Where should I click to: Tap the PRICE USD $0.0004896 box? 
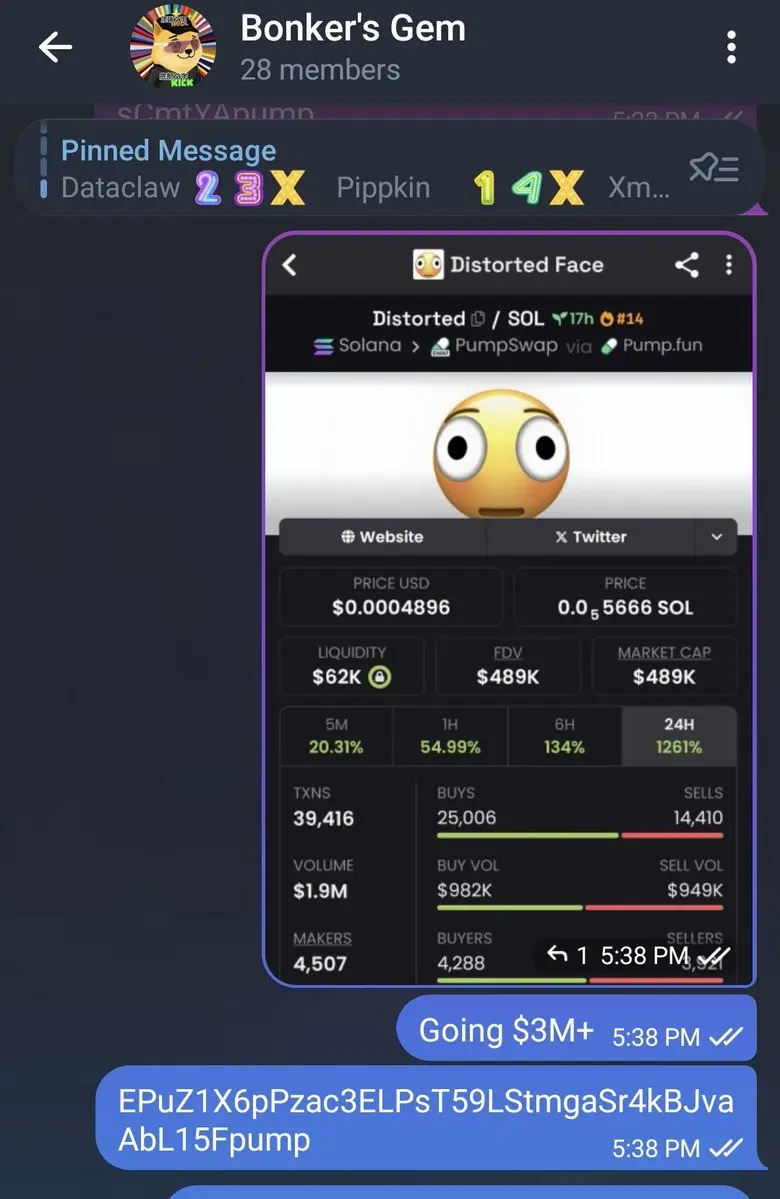[x=391, y=596]
